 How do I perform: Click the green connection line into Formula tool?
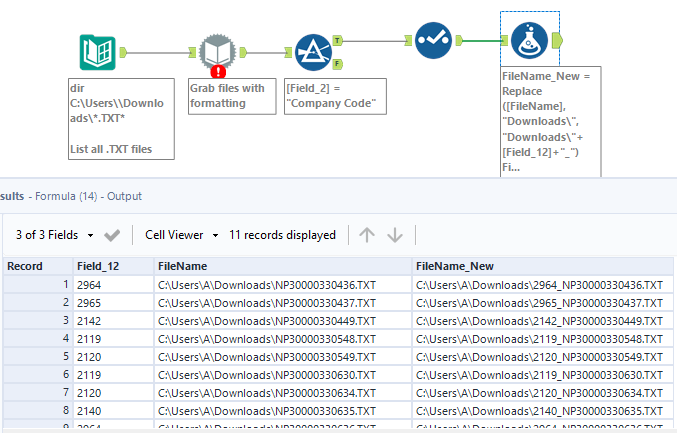(482, 41)
